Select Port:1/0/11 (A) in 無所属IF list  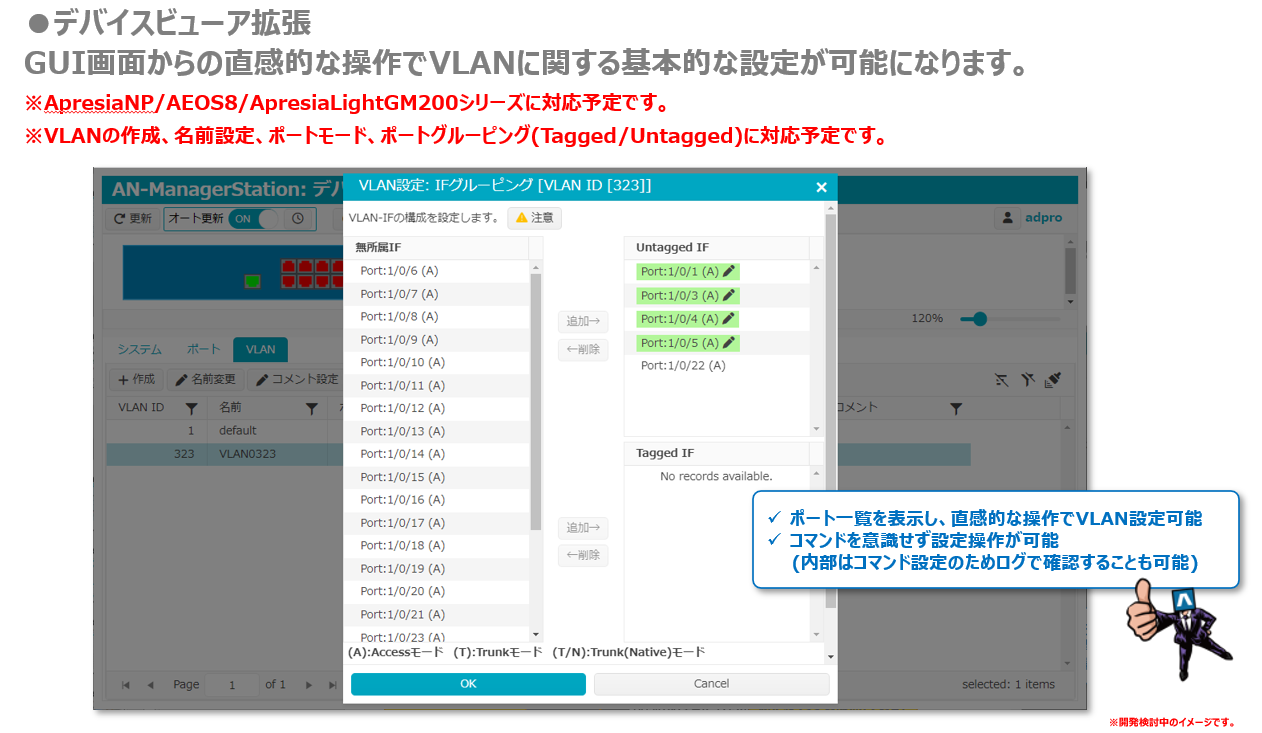[x=436, y=385]
